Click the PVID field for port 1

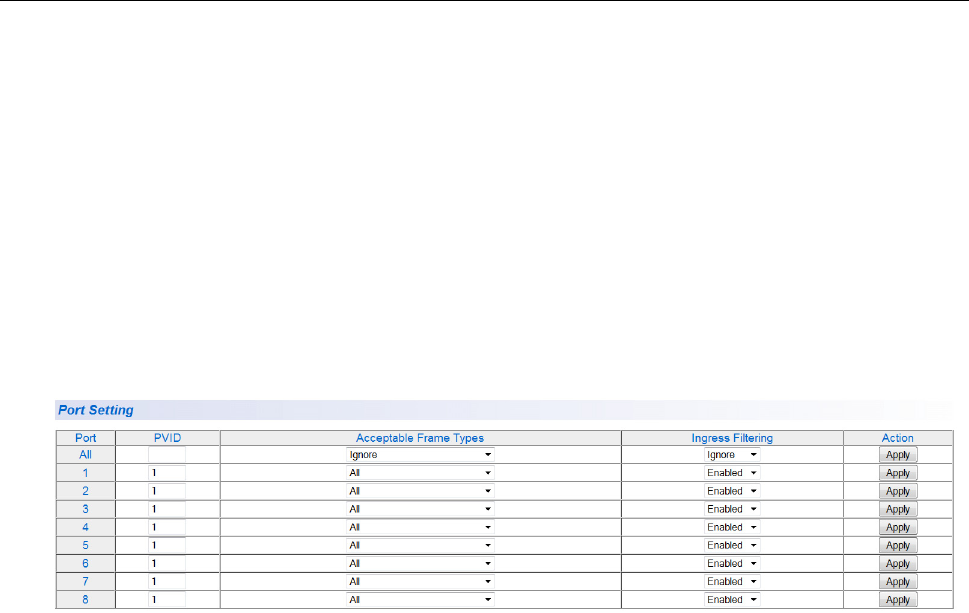pos(167,473)
